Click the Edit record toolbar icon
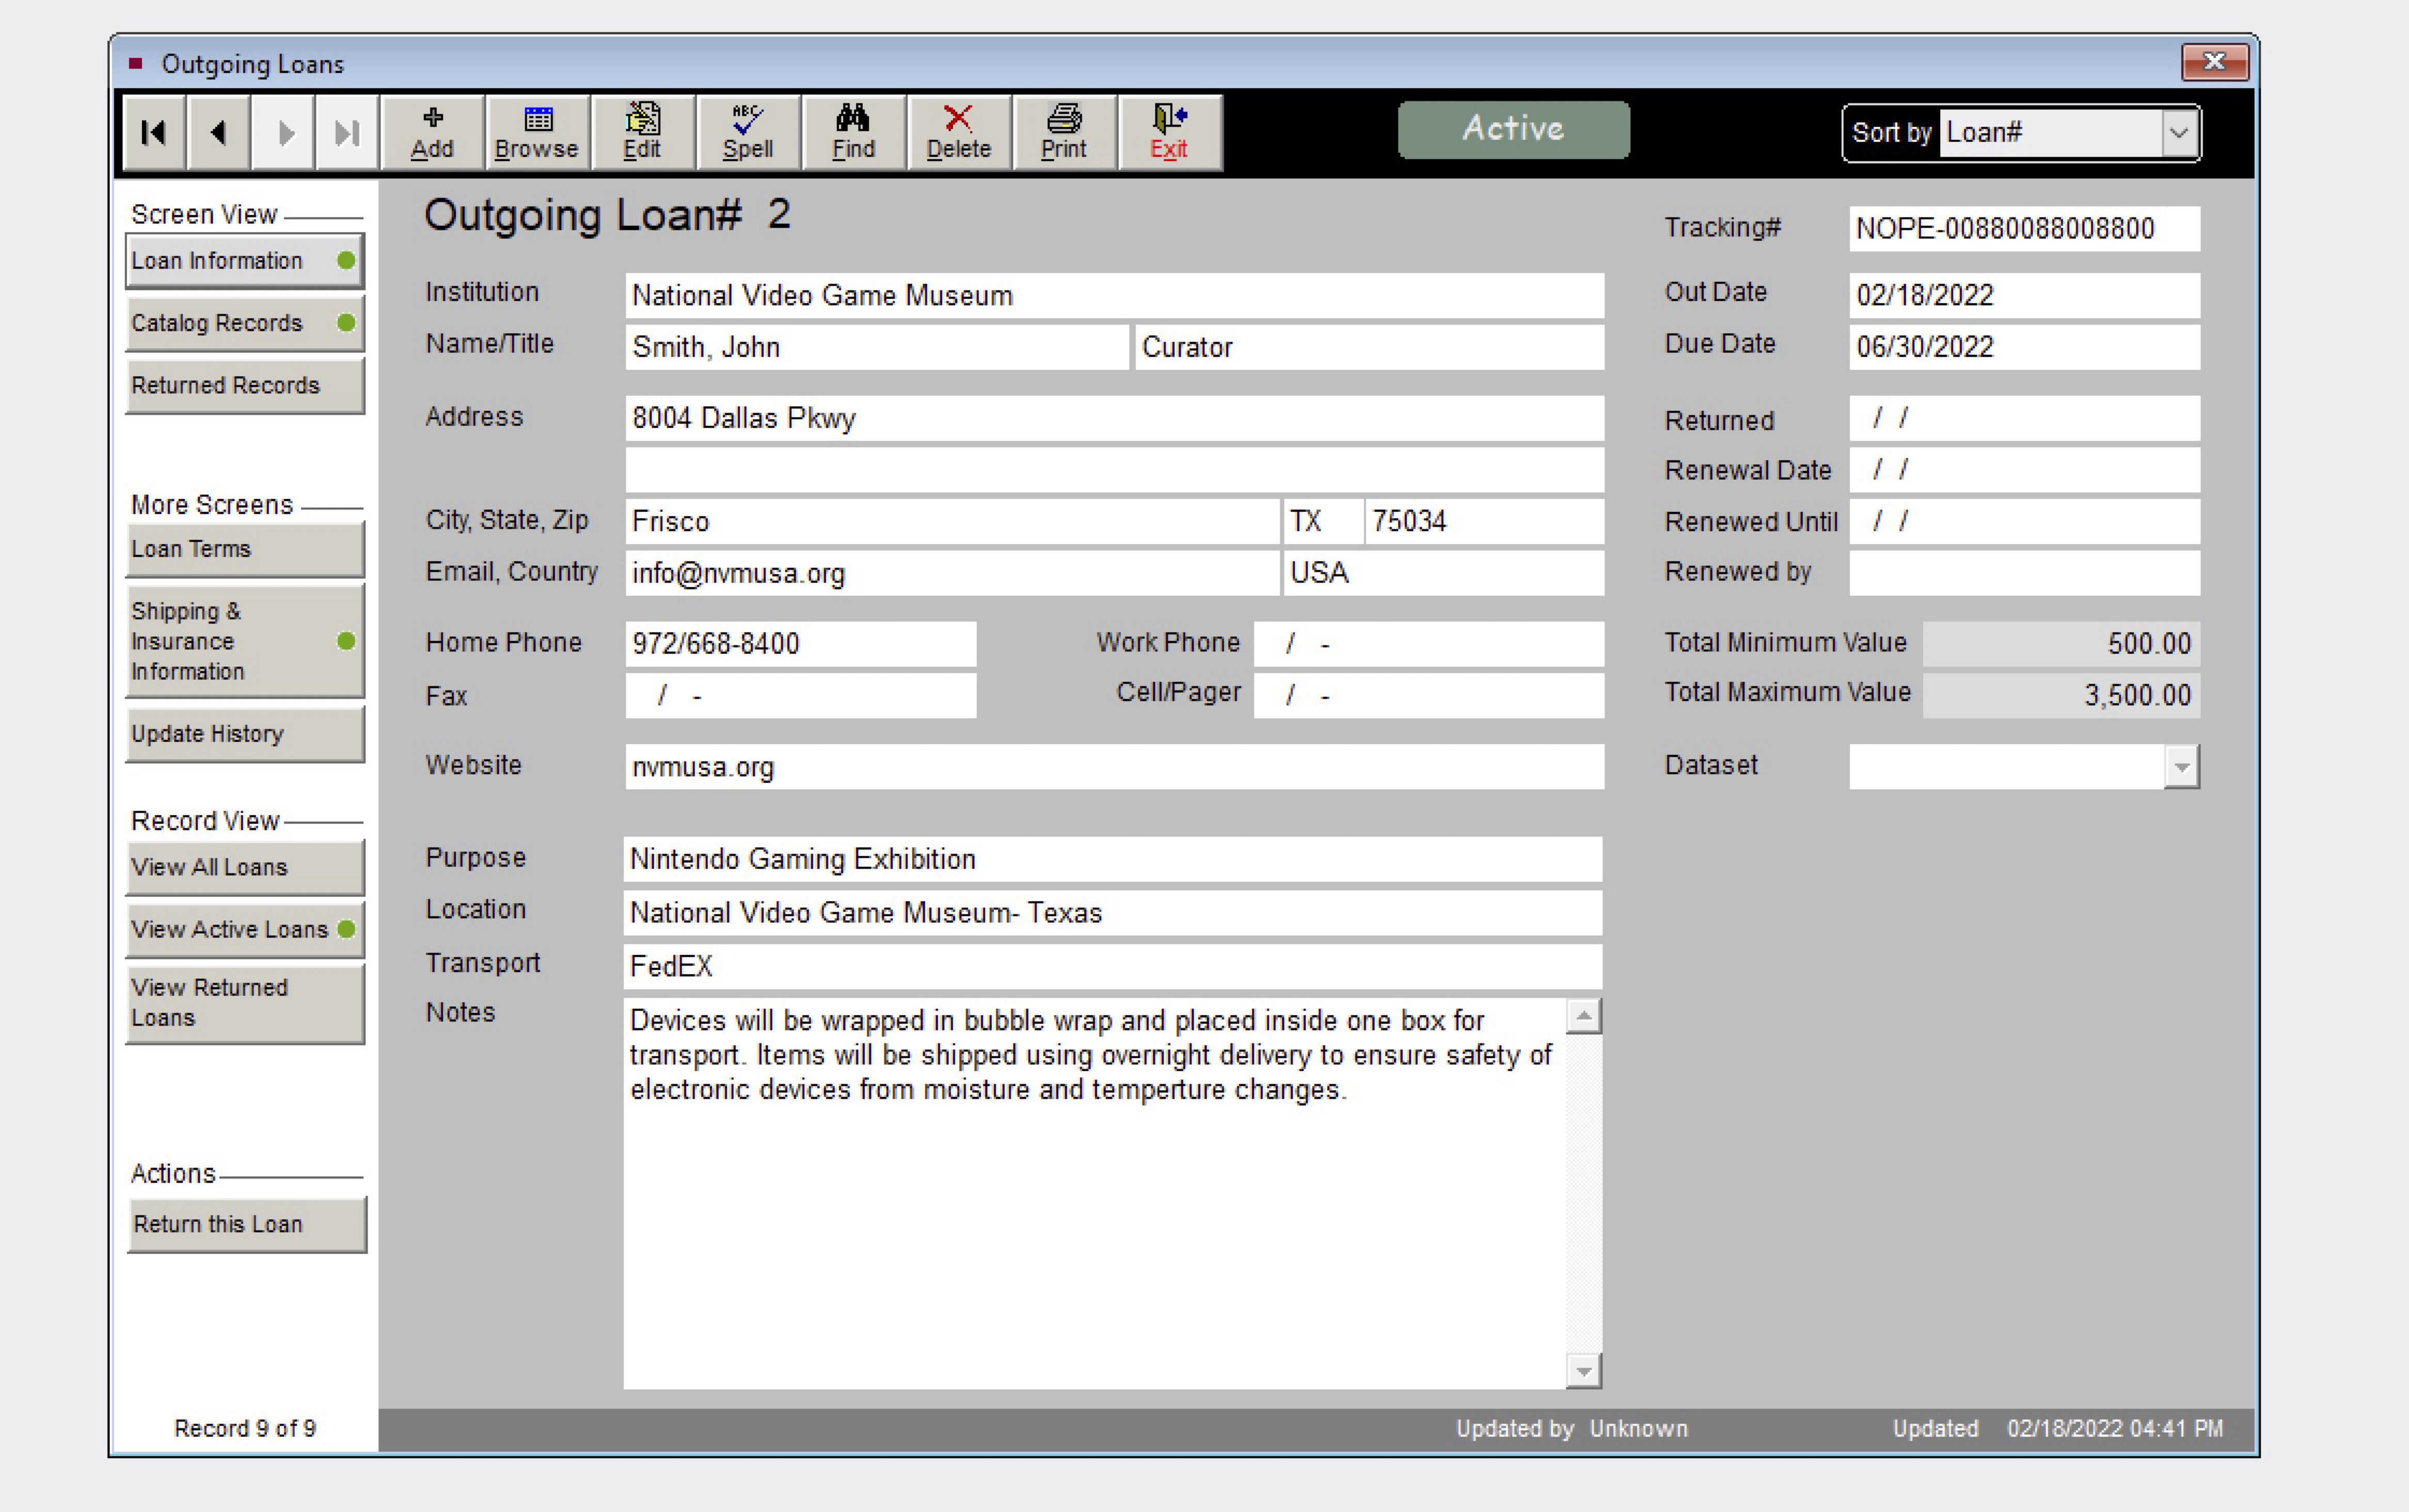The height and width of the screenshot is (1512, 2409). [x=642, y=133]
